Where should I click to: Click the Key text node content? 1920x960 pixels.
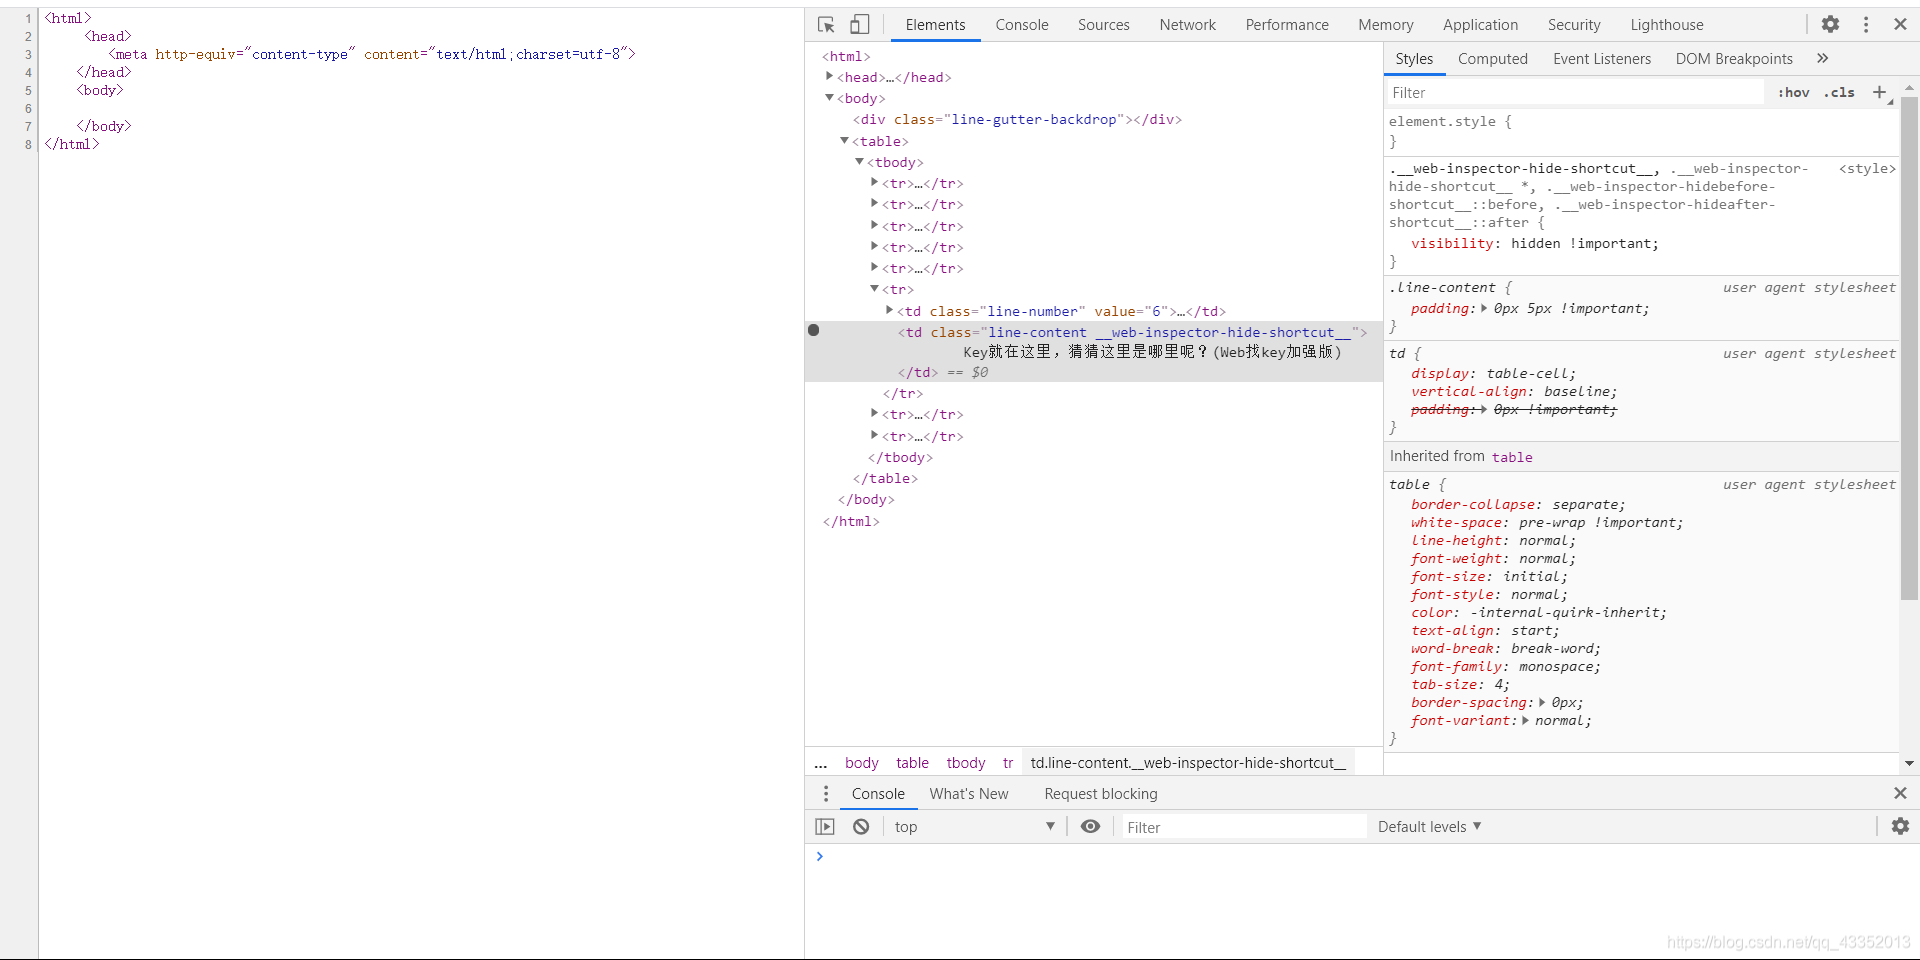(x=1152, y=351)
